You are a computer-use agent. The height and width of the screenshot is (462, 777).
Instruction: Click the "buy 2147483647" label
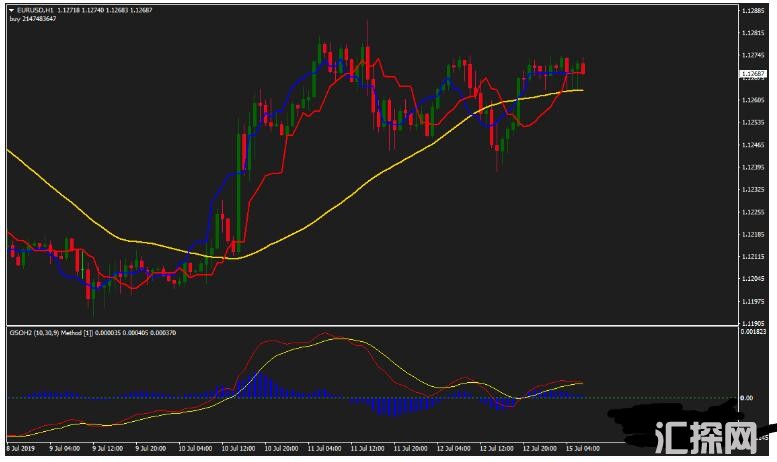point(33,19)
